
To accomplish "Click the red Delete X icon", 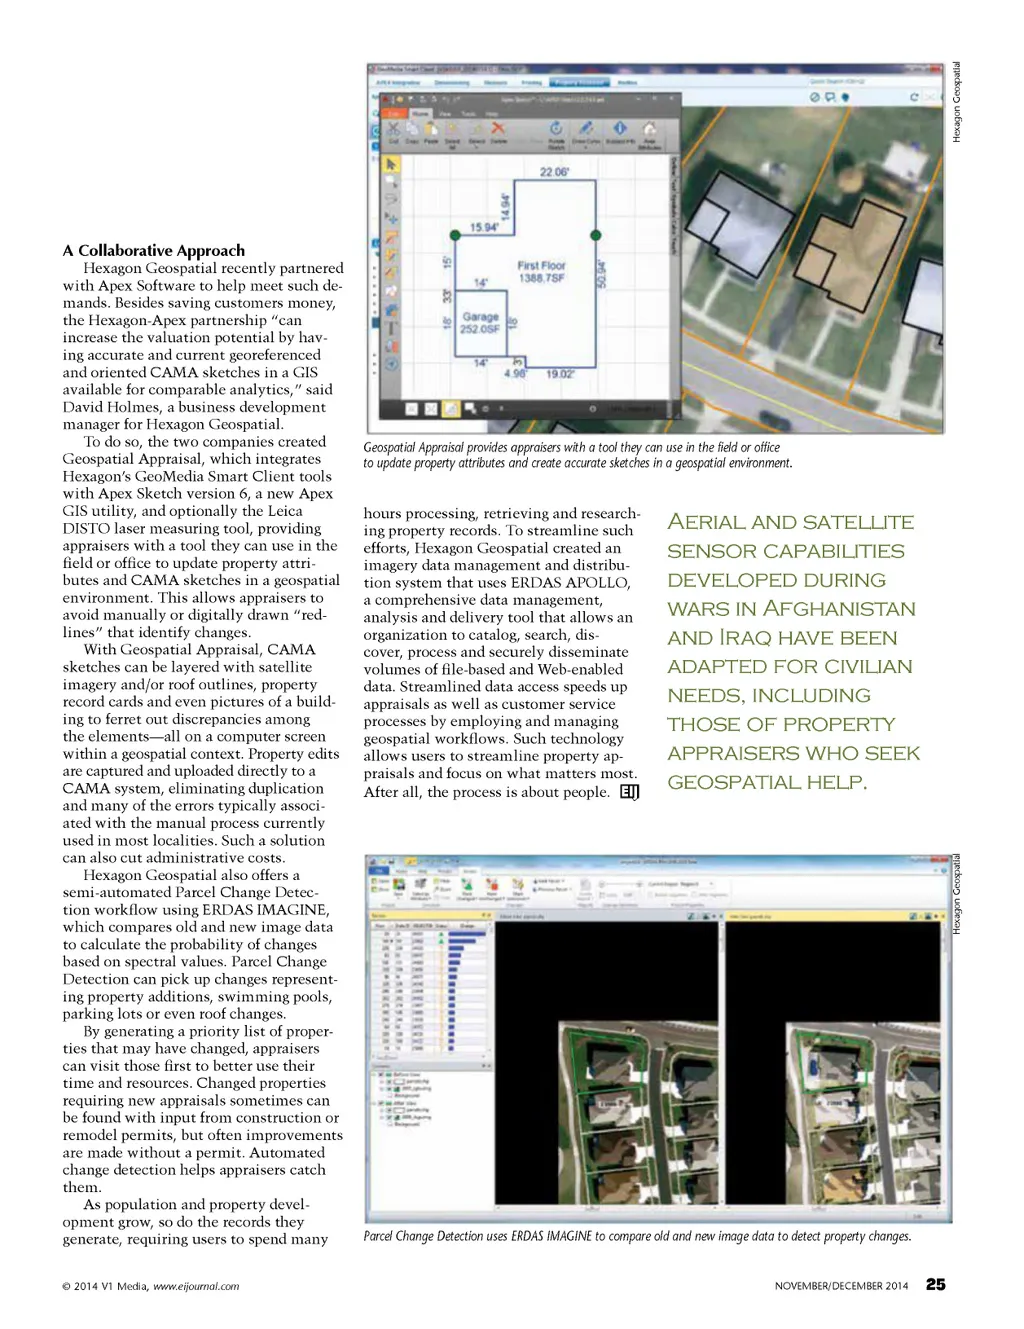I will tap(497, 129).
